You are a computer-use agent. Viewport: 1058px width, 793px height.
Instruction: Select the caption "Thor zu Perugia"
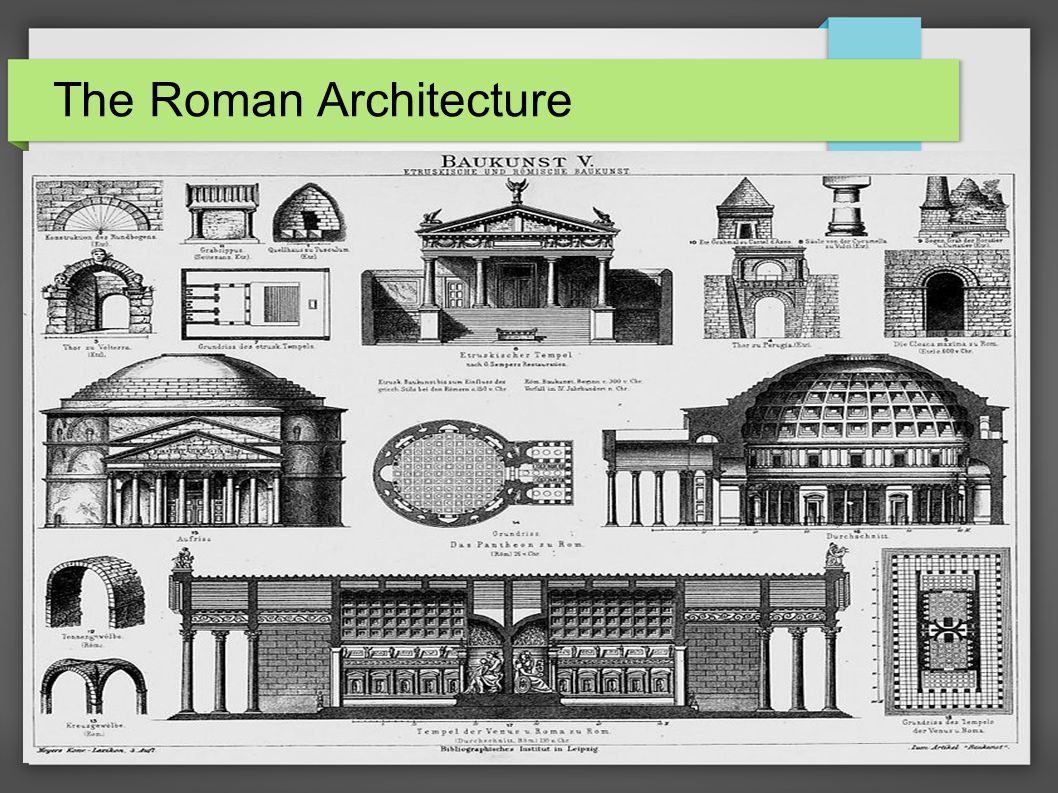(x=771, y=345)
